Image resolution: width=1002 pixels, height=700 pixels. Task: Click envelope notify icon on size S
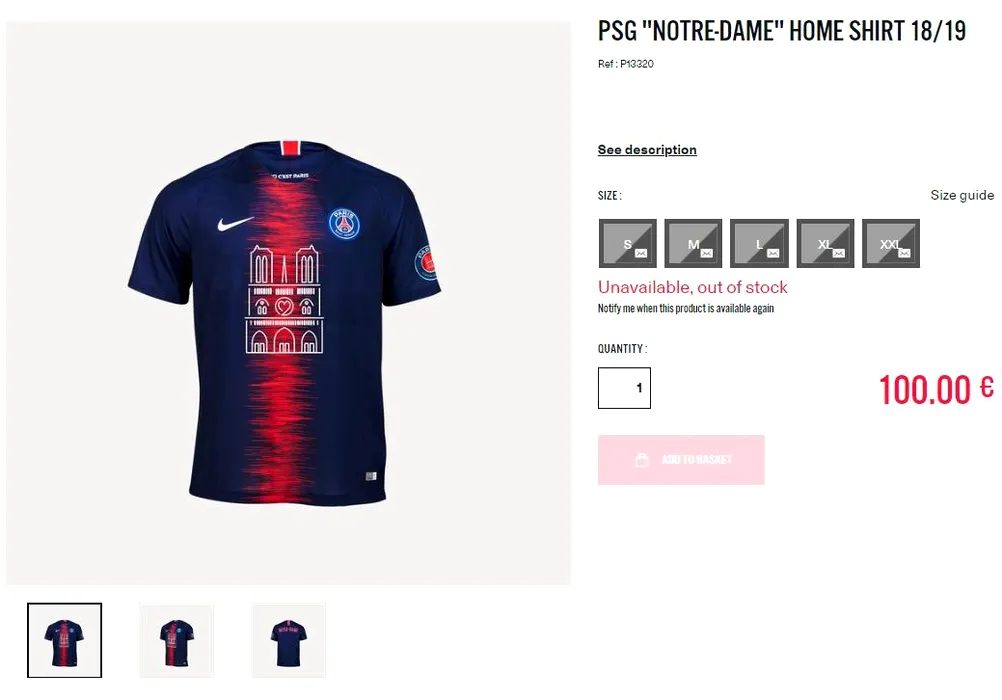coord(641,254)
